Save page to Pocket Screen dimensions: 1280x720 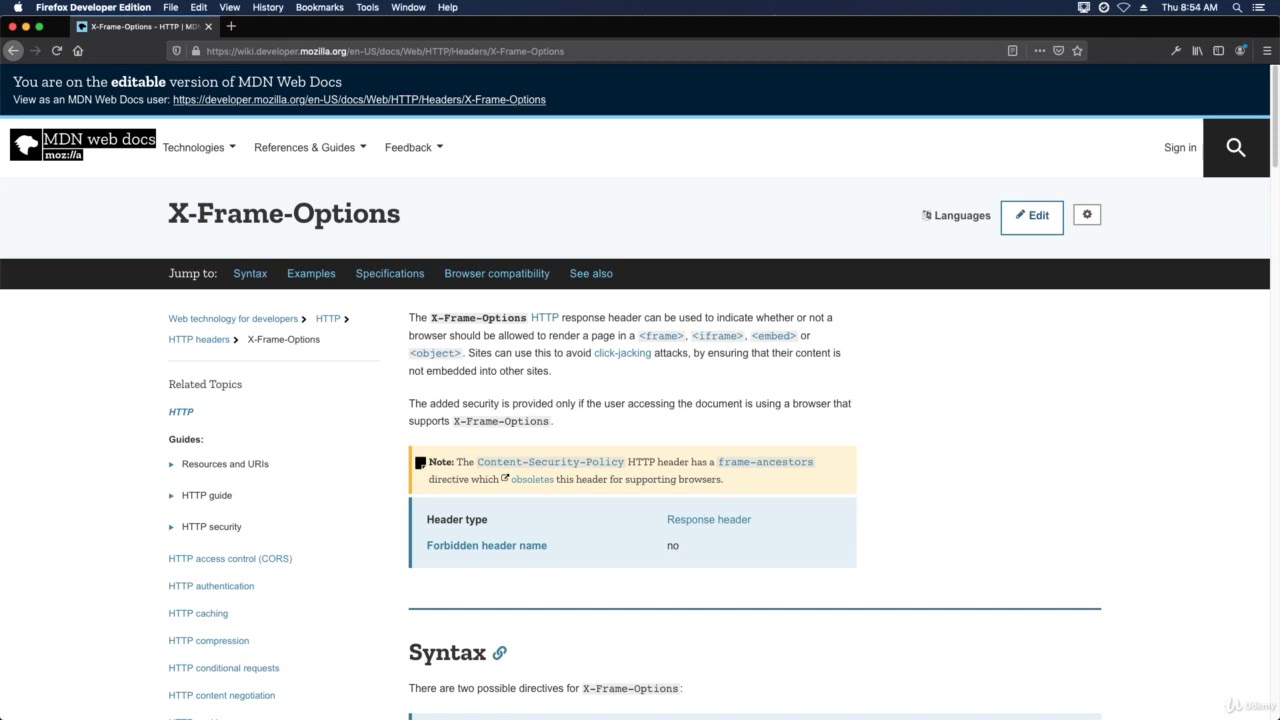coord(1058,51)
